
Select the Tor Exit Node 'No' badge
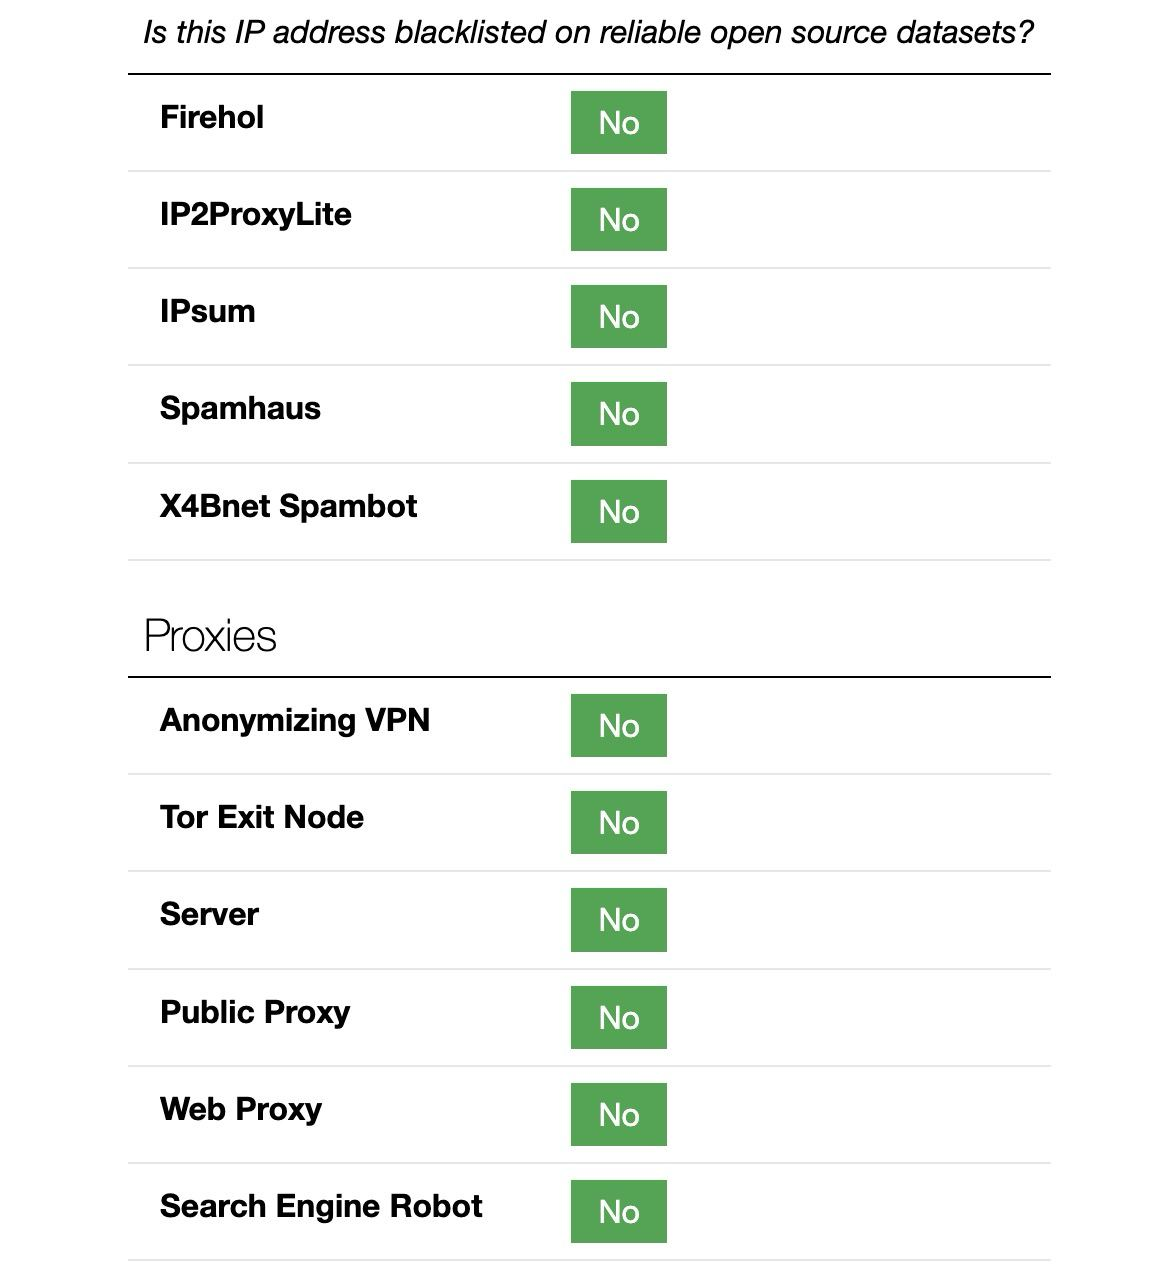618,823
